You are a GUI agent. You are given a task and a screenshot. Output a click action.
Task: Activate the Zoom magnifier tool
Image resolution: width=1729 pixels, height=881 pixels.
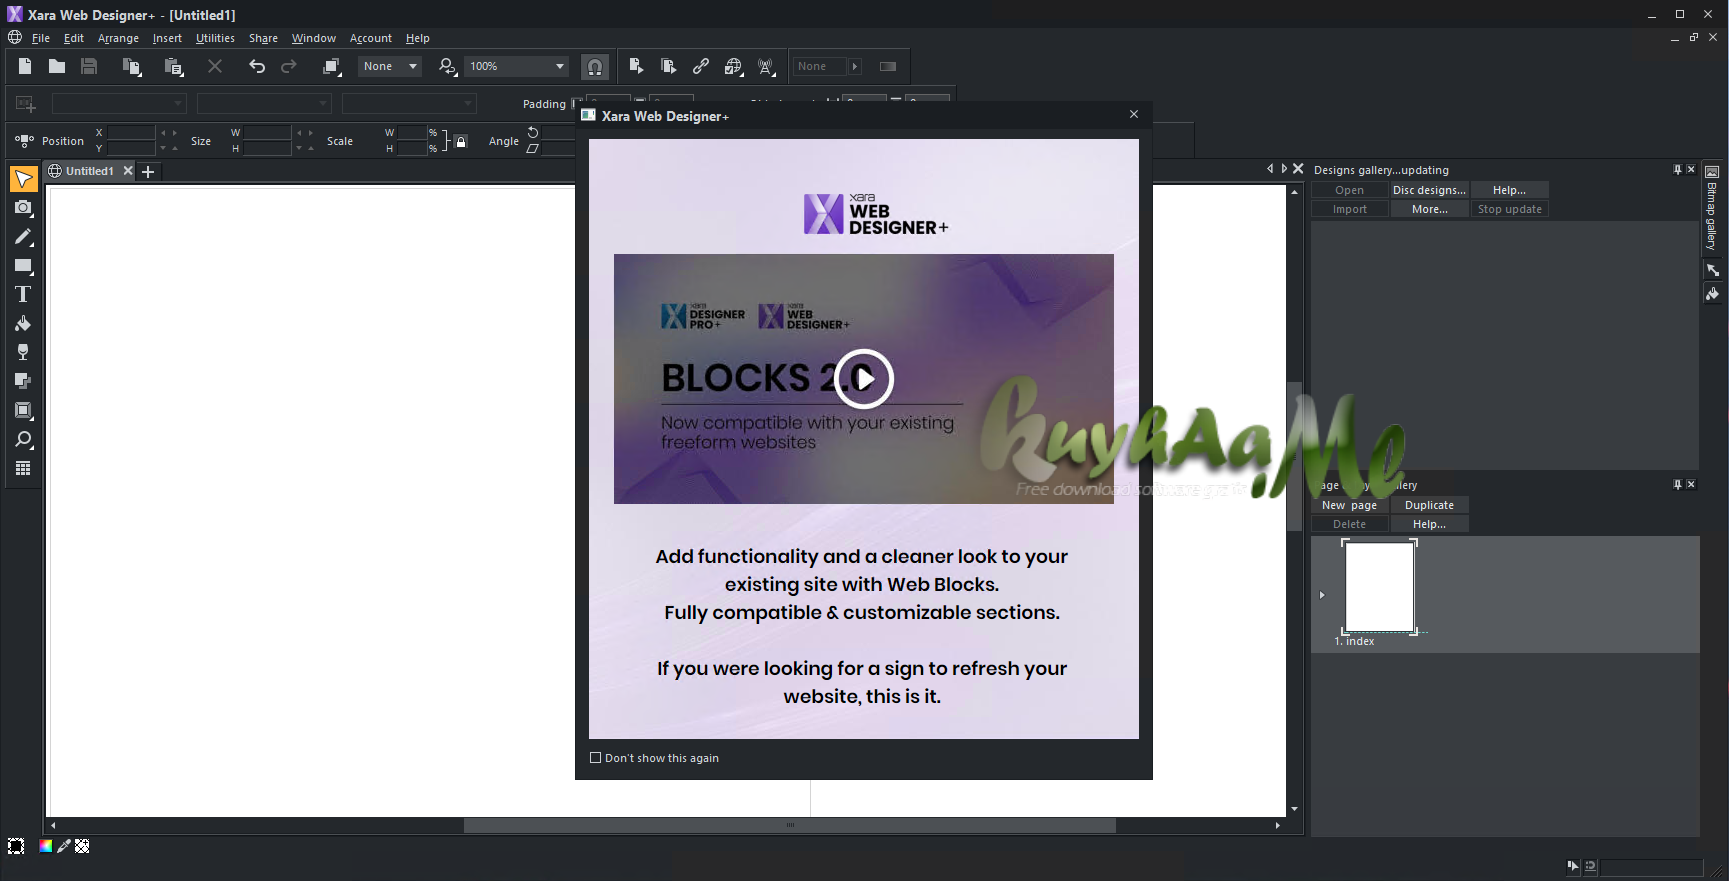coord(23,440)
